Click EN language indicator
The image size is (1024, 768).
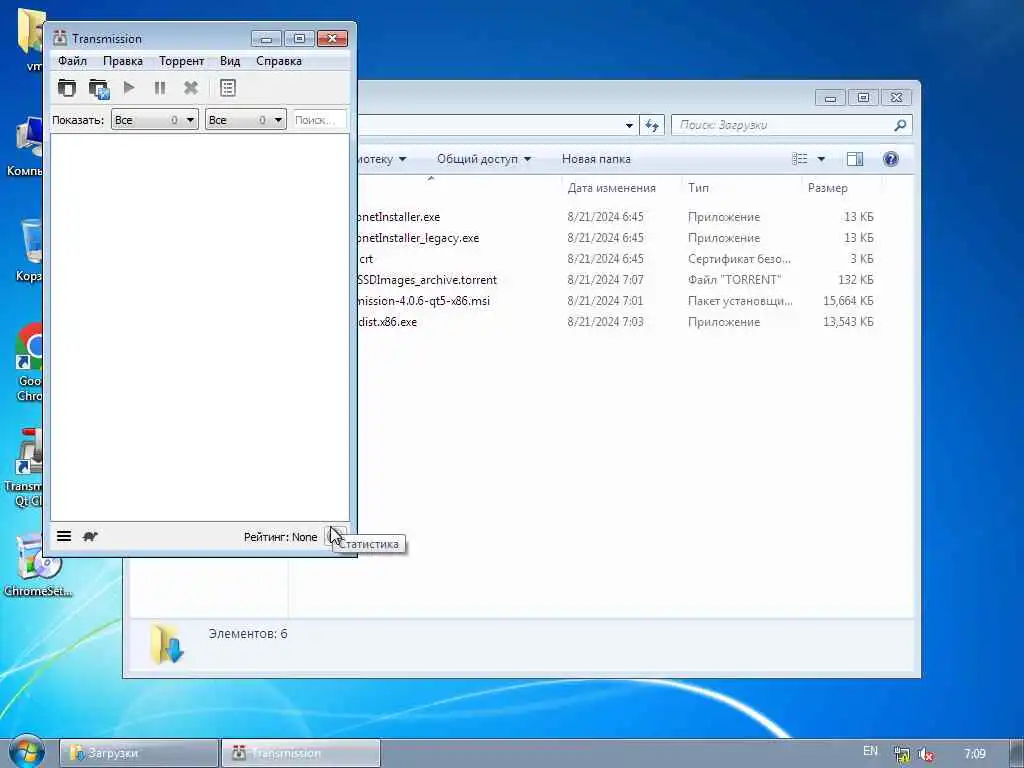870,751
